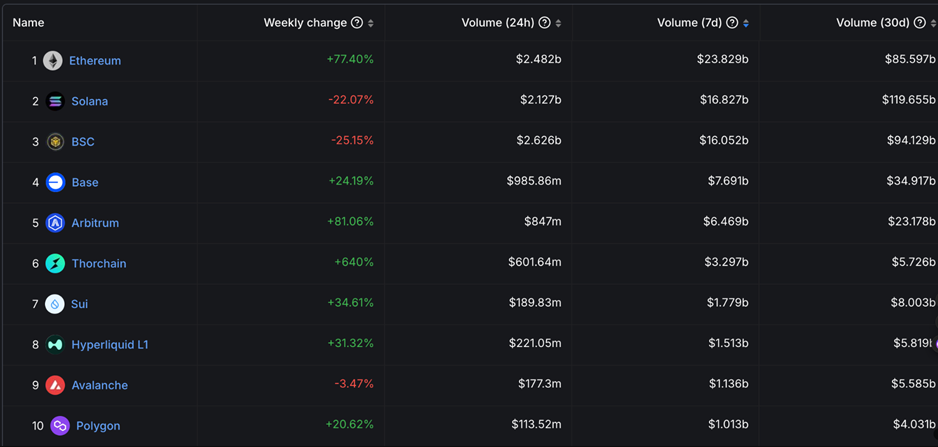Sort table by Volume (7d) arrows
The height and width of the screenshot is (447, 938).
(x=746, y=23)
